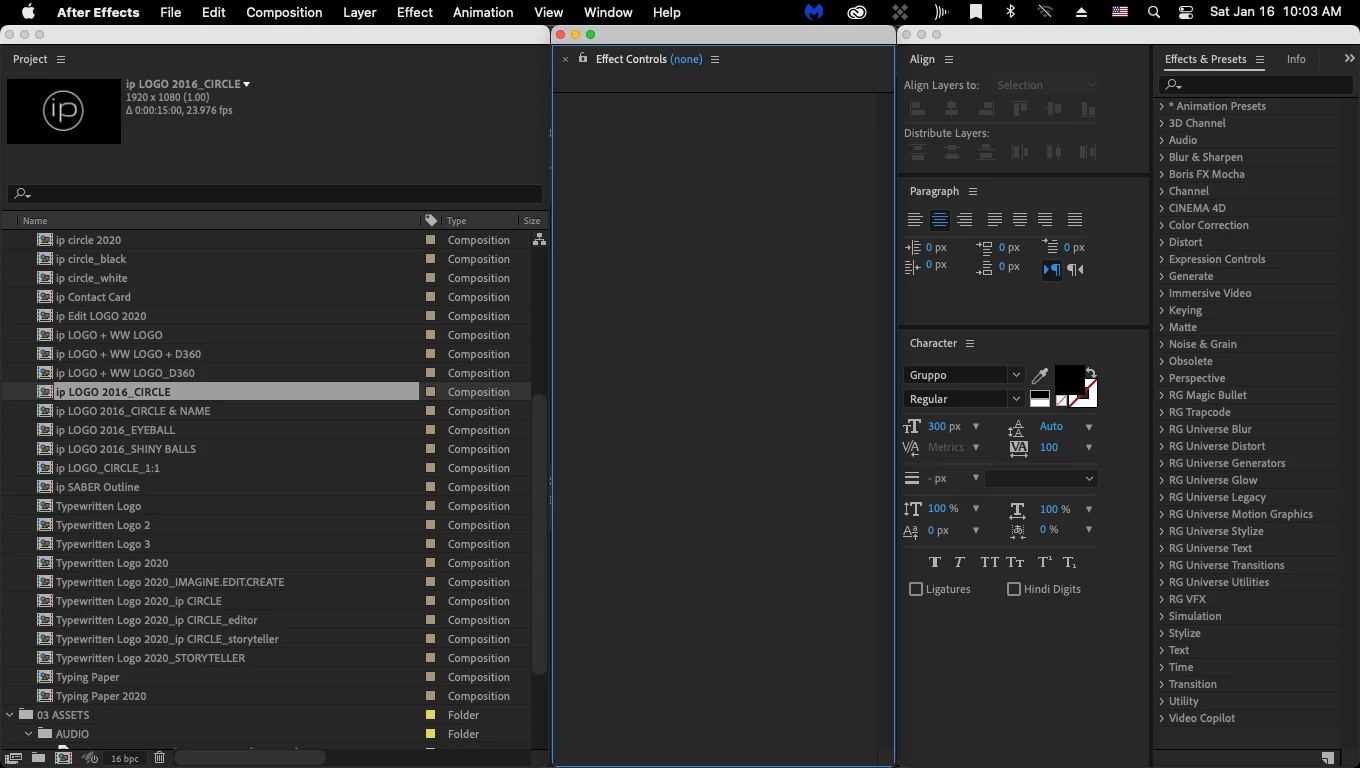
Task: Open fill color black swatch
Action: 1069,379
